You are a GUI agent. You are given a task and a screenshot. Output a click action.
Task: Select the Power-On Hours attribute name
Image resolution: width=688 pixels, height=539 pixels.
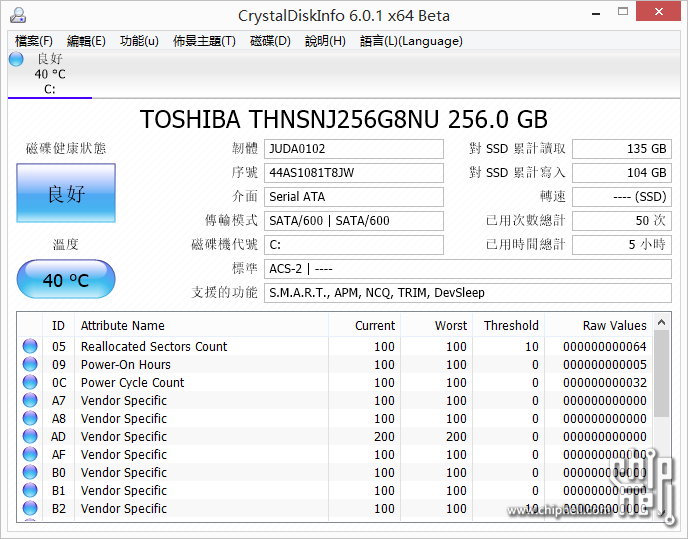125,364
